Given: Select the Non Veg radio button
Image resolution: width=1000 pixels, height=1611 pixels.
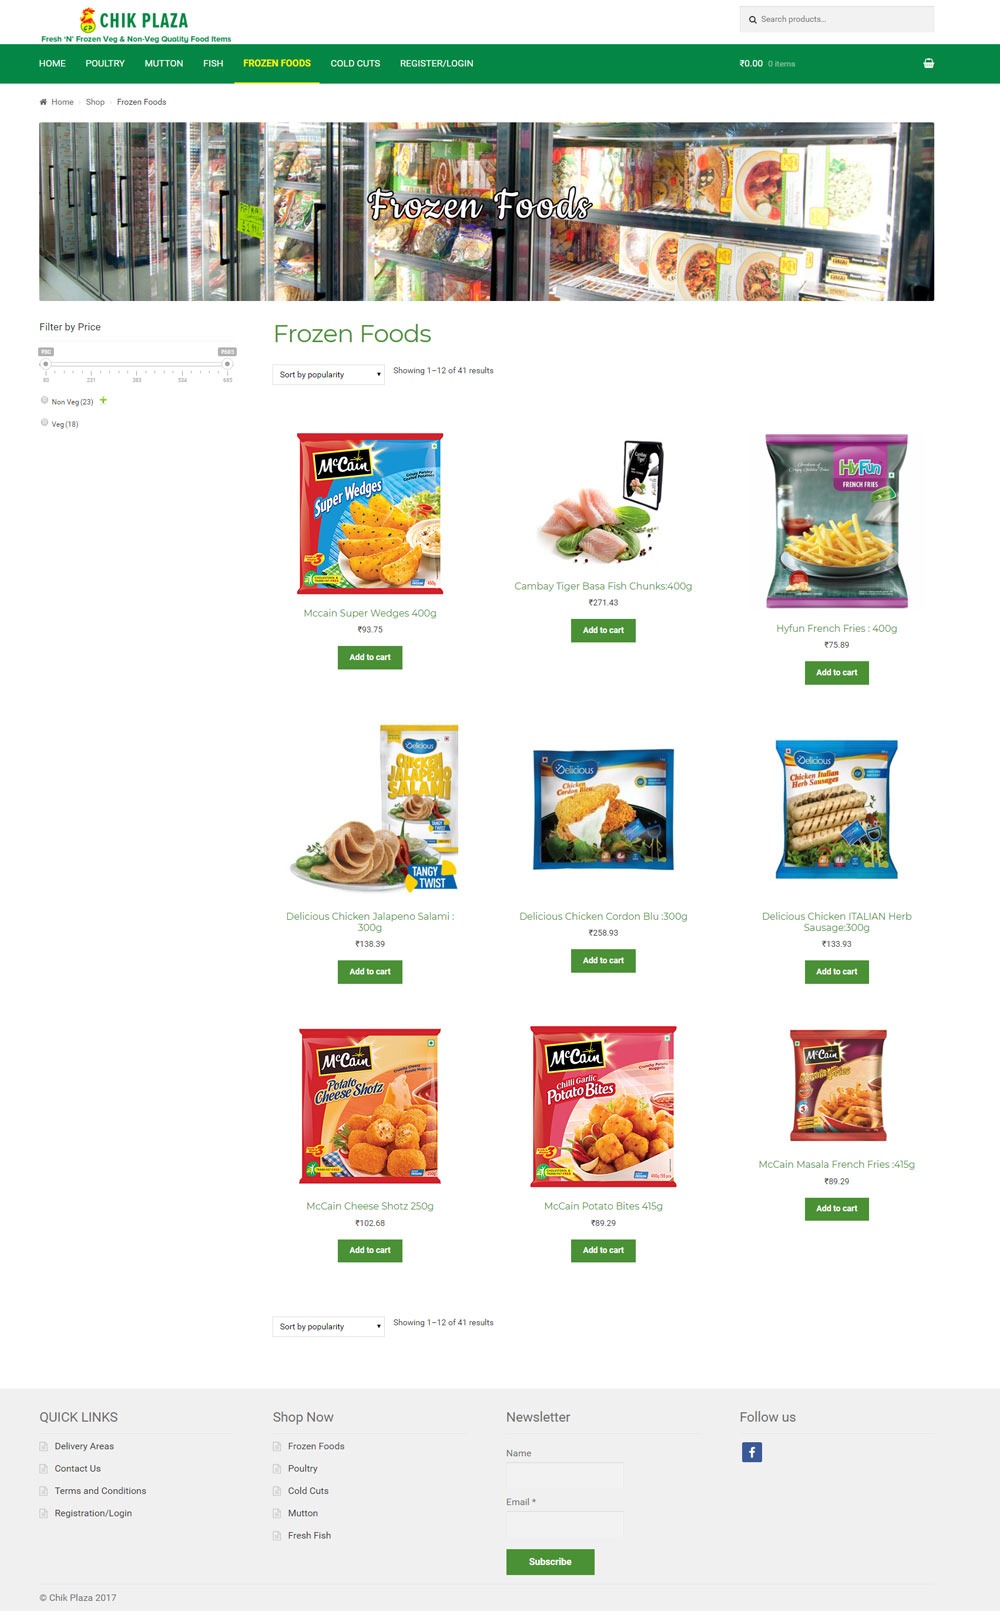Looking at the screenshot, I should (x=44, y=400).
